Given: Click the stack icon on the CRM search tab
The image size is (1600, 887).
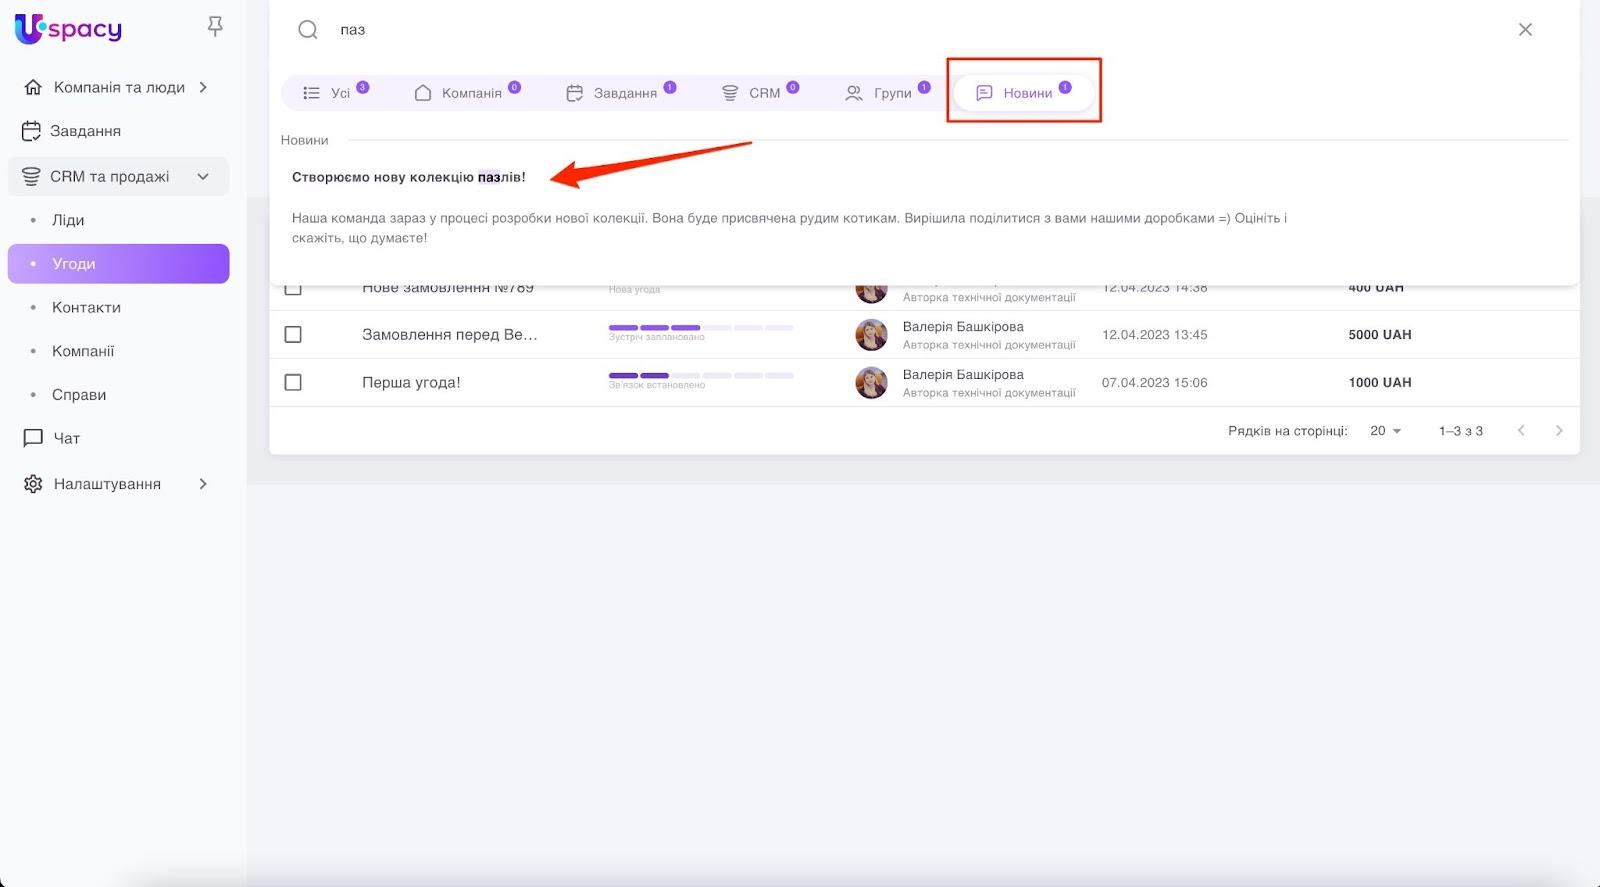Looking at the screenshot, I should (730, 93).
